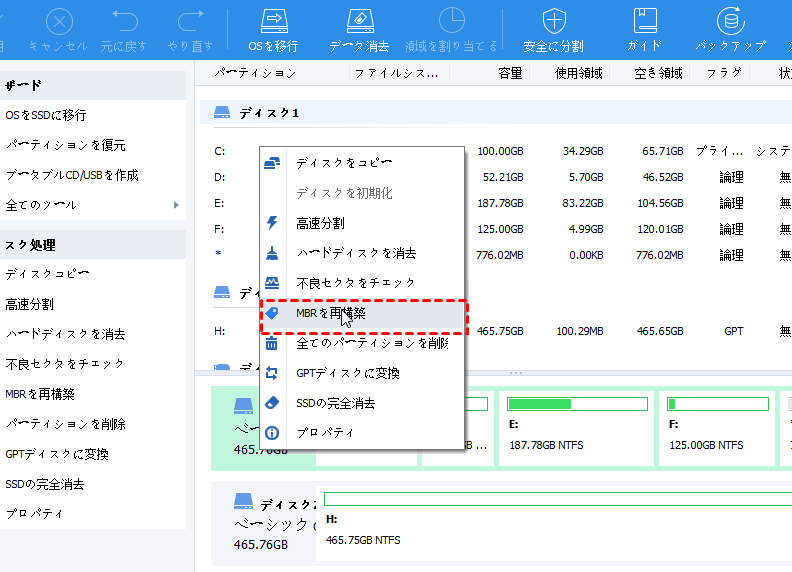This screenshot has width=792, height=572.
Task: Open プロパティ from context menu
Action: click(362, 433)
